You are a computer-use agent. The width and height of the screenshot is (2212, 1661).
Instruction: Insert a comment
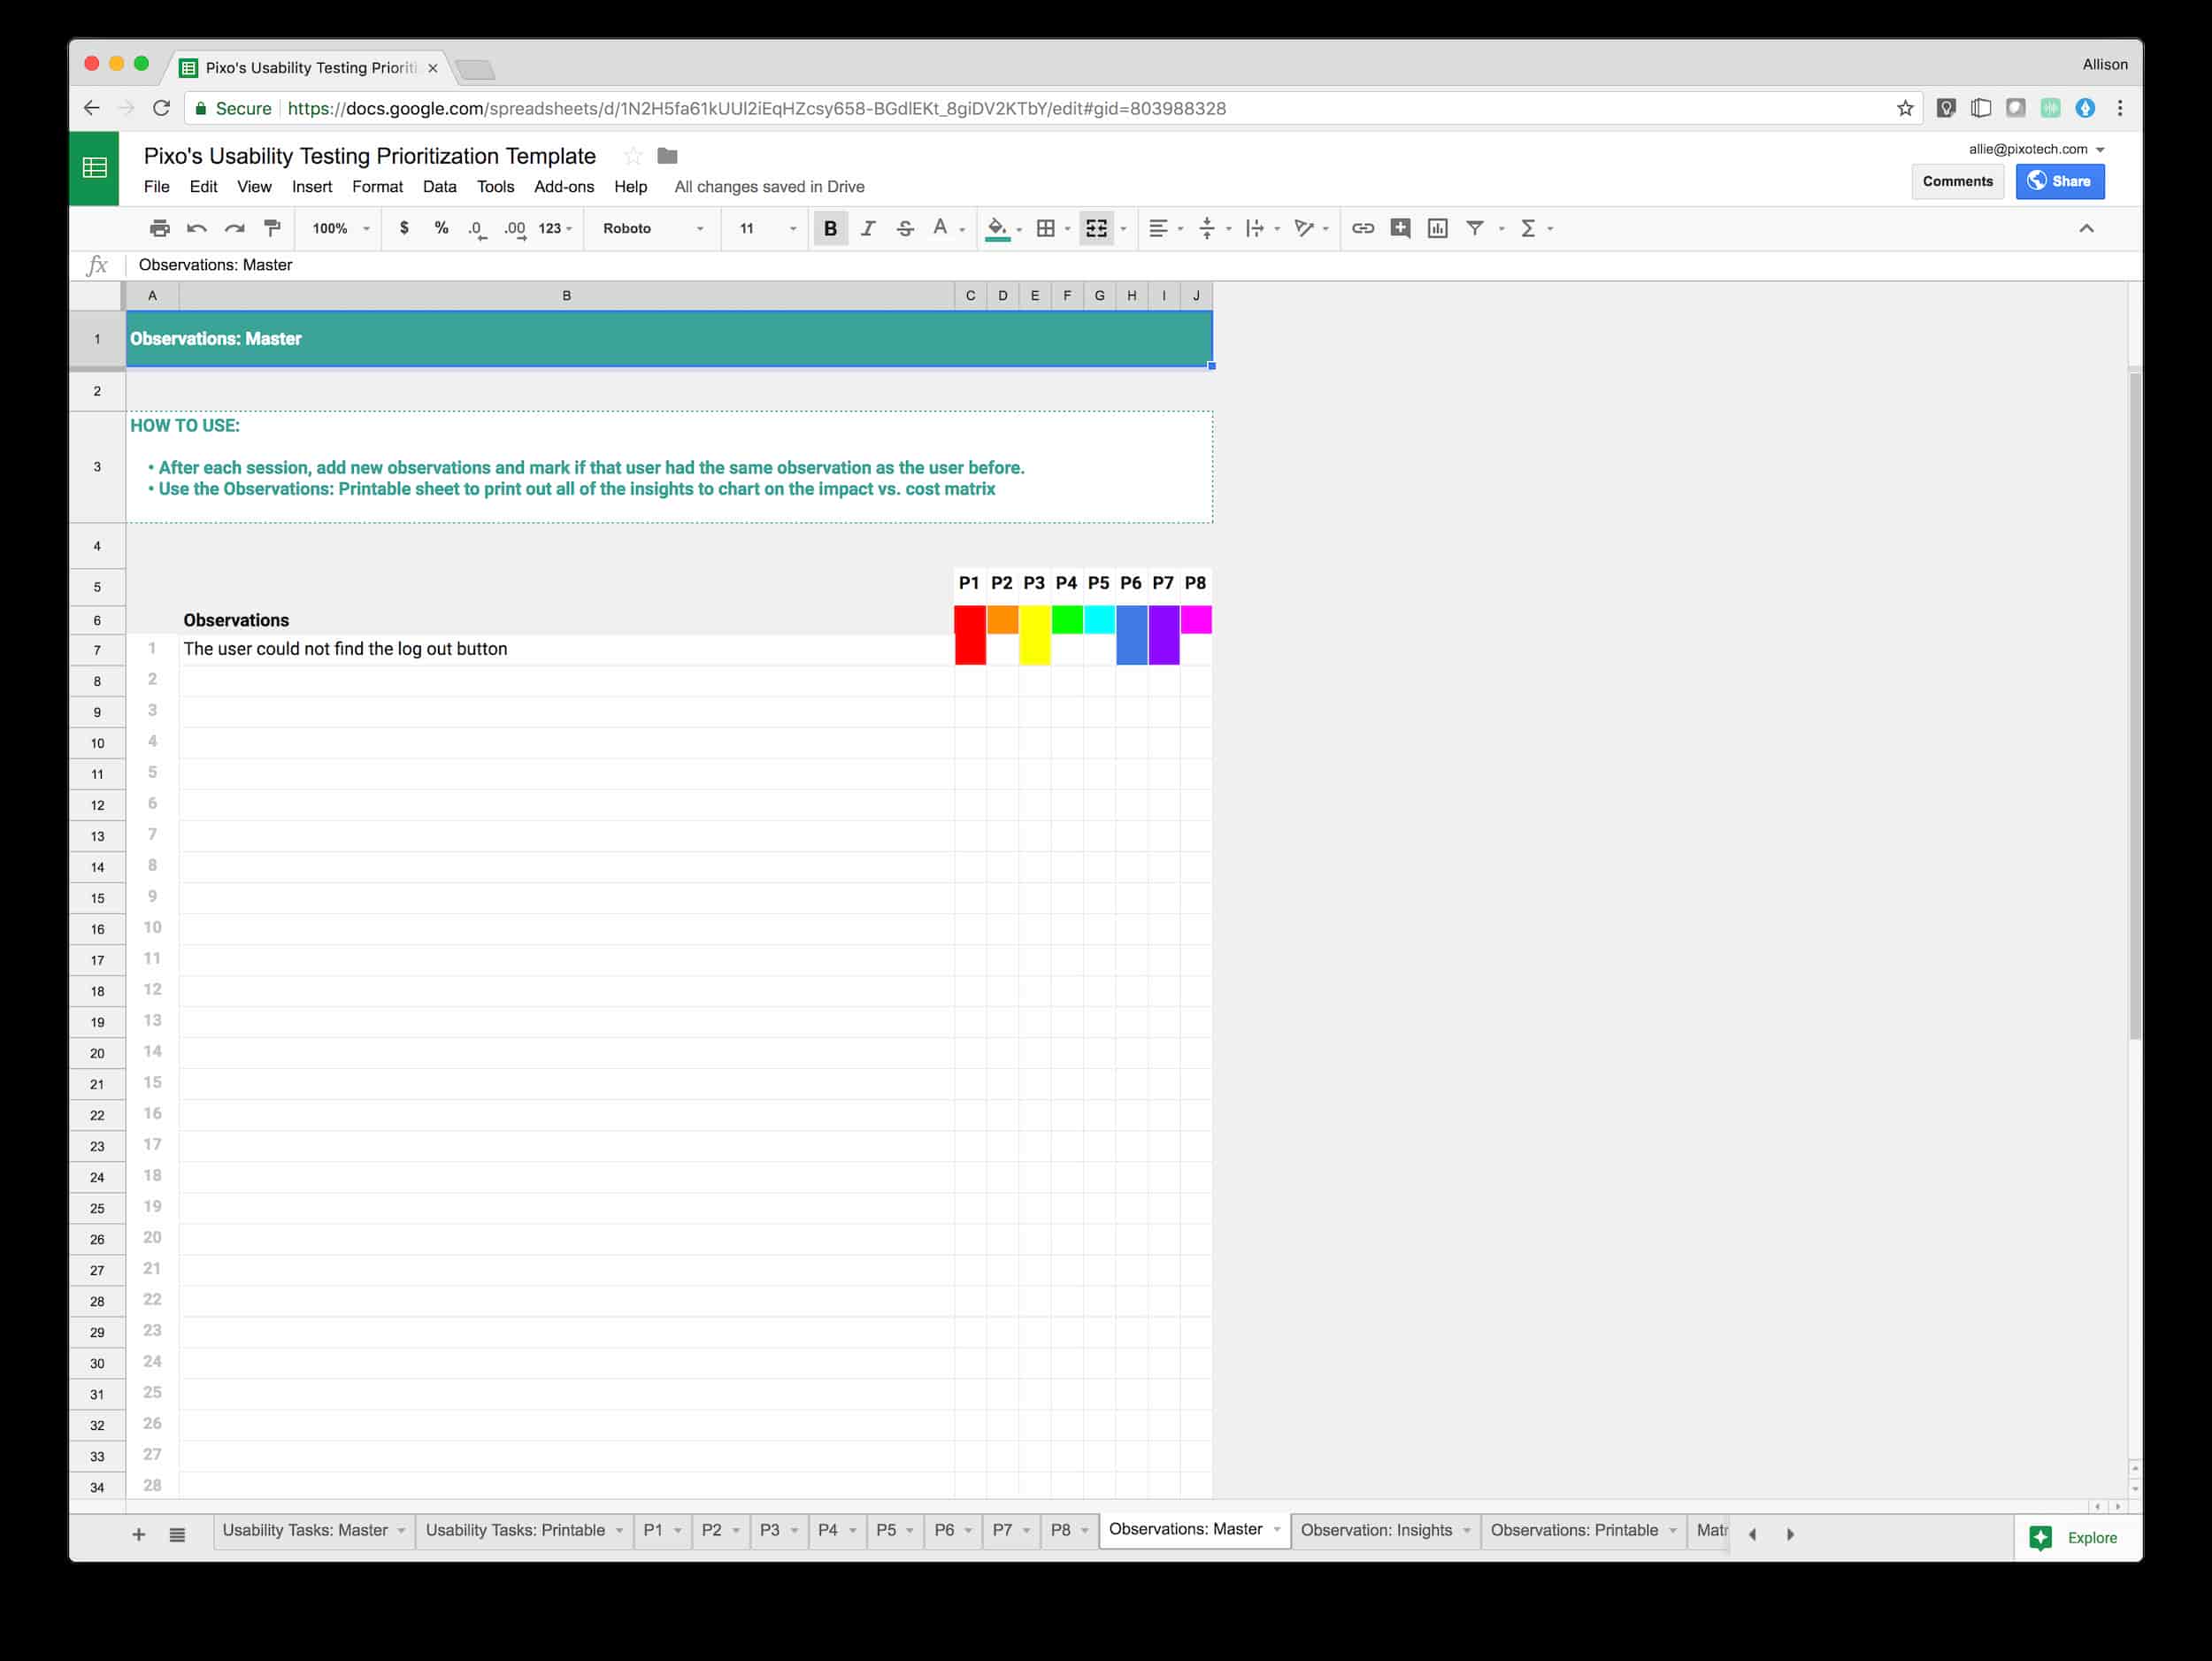[x=1400, y=228]
